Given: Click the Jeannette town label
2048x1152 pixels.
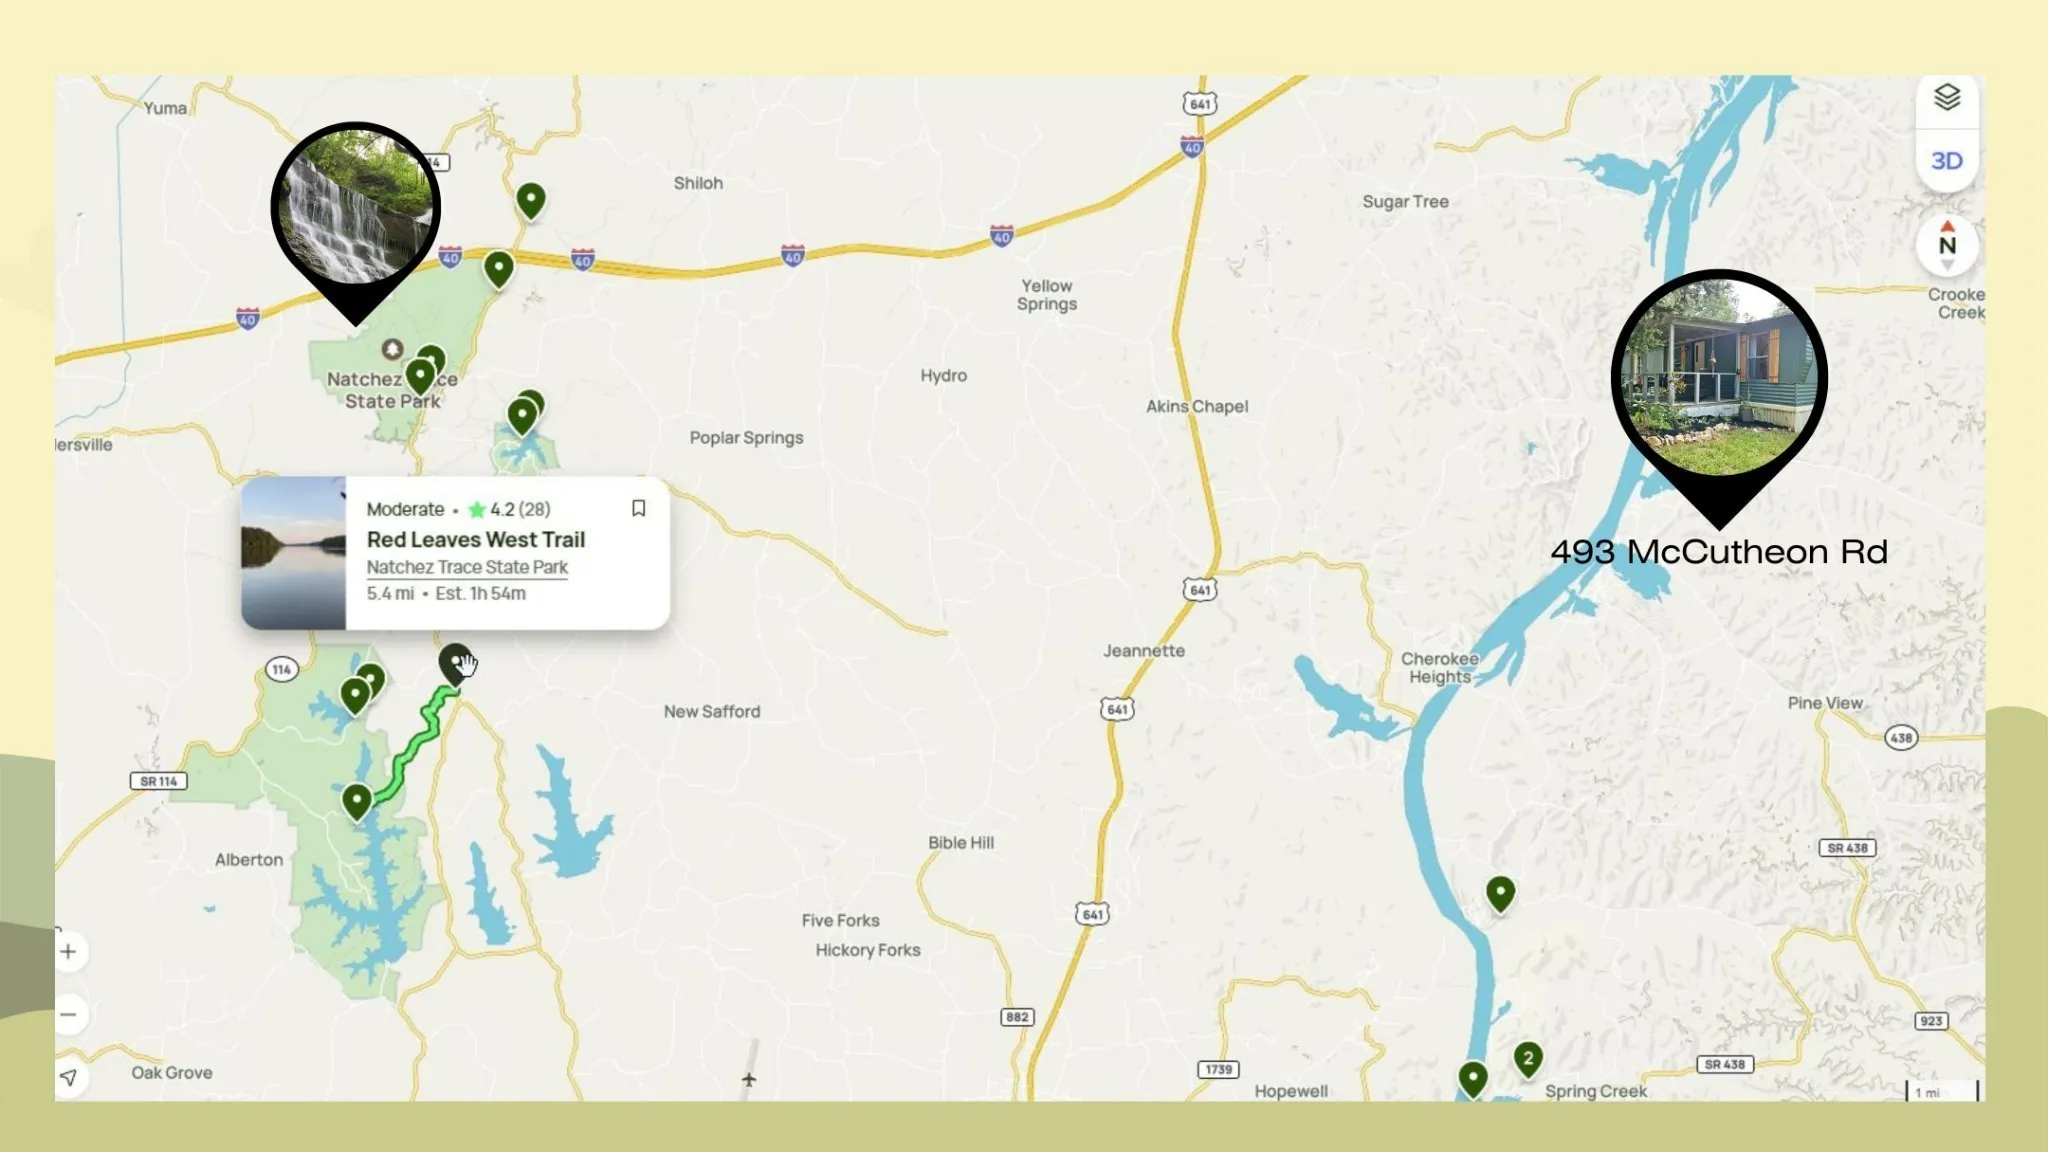Looking at the screenshot, I should coord(1144,651).
